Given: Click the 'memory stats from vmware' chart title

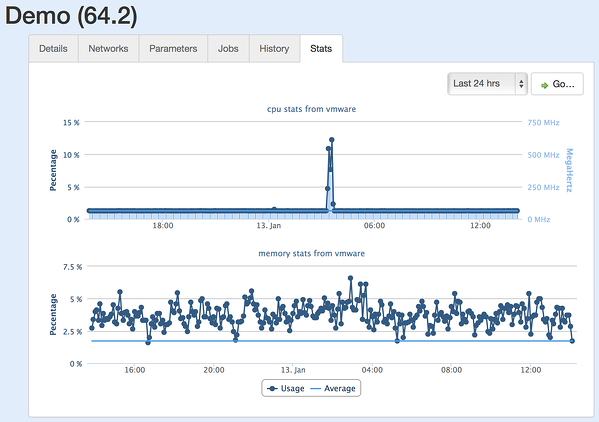Looking at the screenshot, I should pos(311,254).
